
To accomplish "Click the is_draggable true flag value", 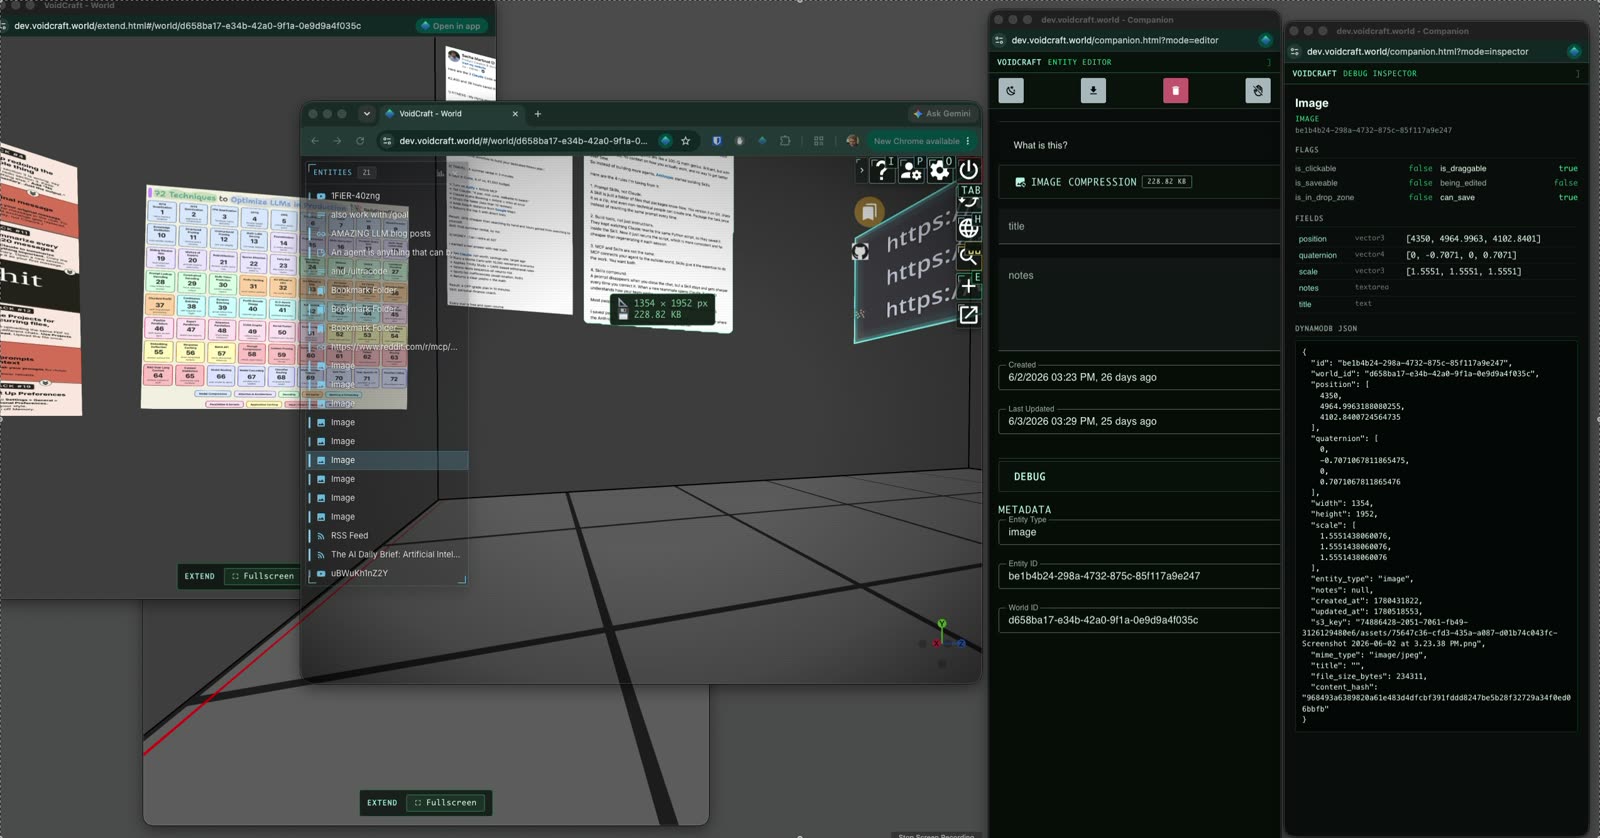I will (1568, 169).
